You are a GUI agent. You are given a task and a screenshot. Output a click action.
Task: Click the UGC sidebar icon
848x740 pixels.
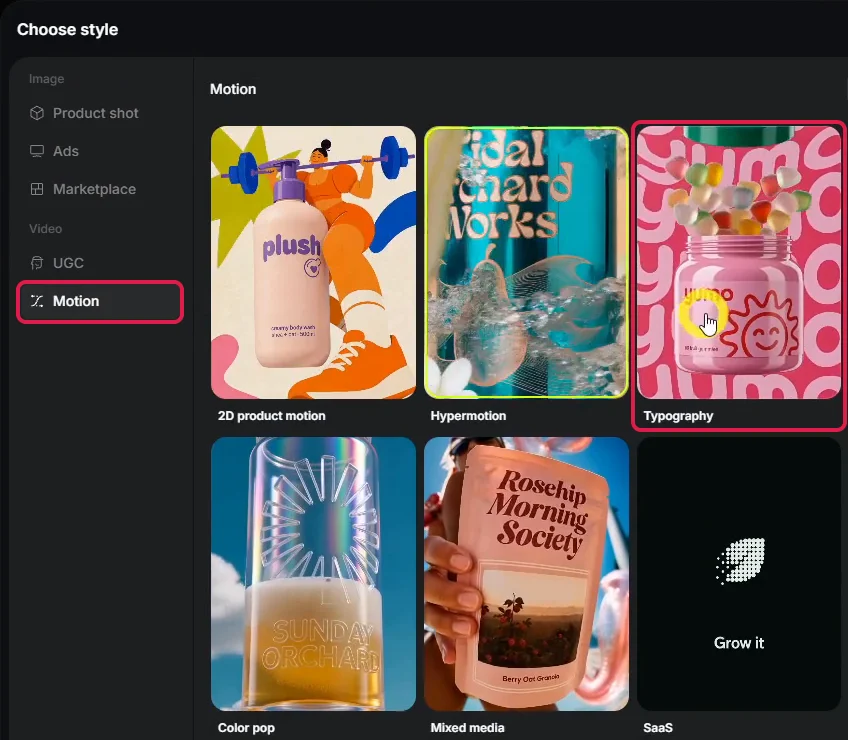(37, 263)
